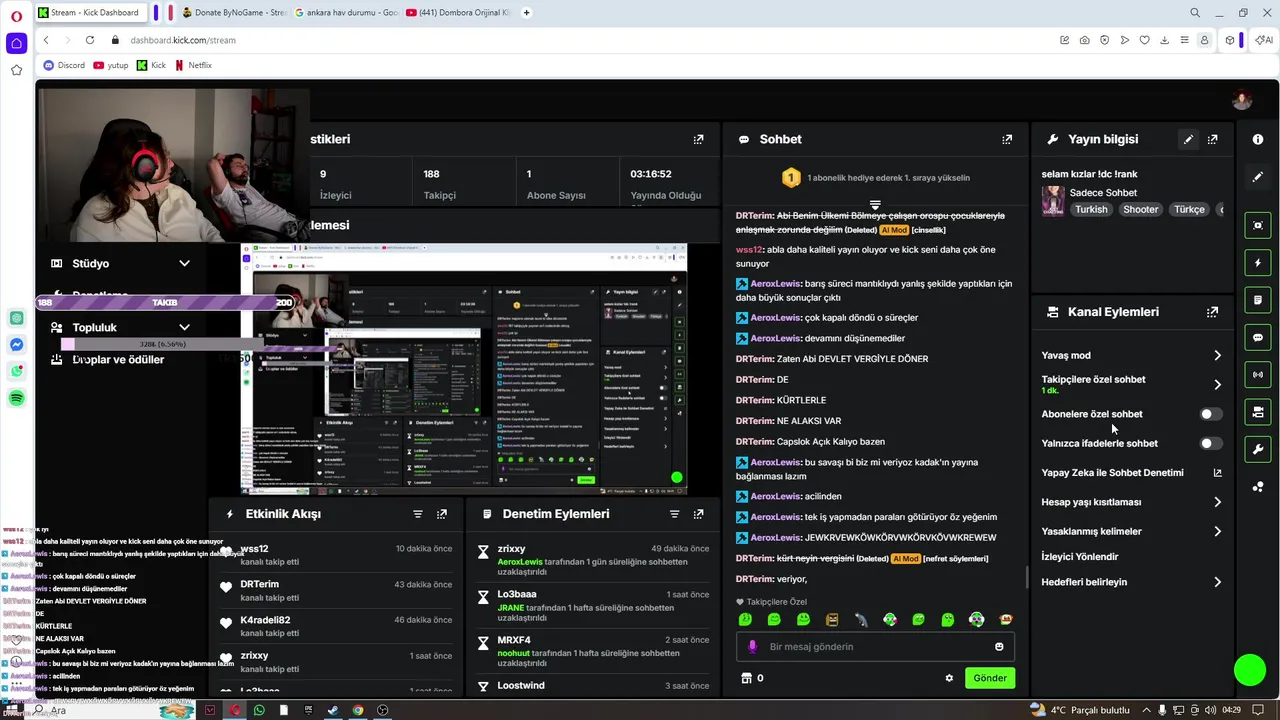This screenshot has height=720, width=1280.
Task: Pop out the Yayın bilgisi panel
Action: 1212,140
